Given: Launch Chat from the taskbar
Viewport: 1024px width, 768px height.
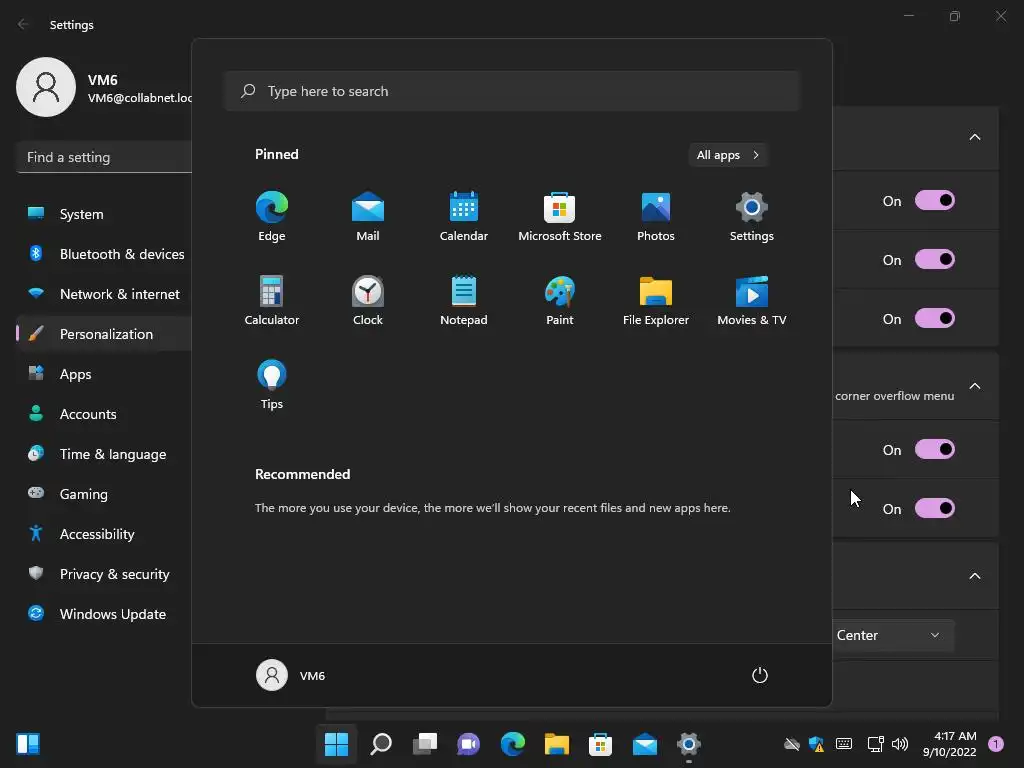Looking at the screenshot, I should [468, 744].
